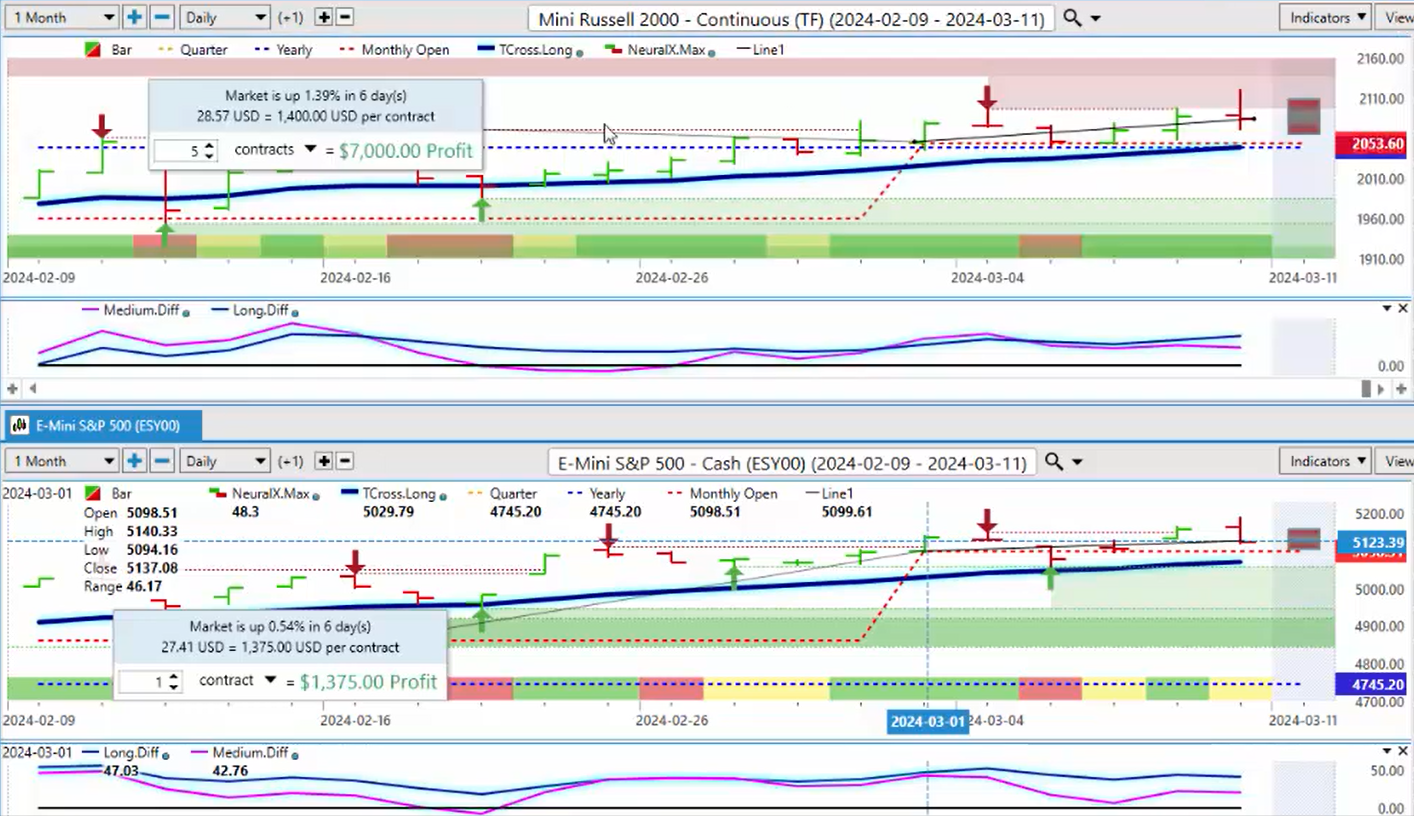Viewport: 1414px width, 816px height.
Task: Expand search options arrow beside Russell magnifier
Action: coord(1096,19)
